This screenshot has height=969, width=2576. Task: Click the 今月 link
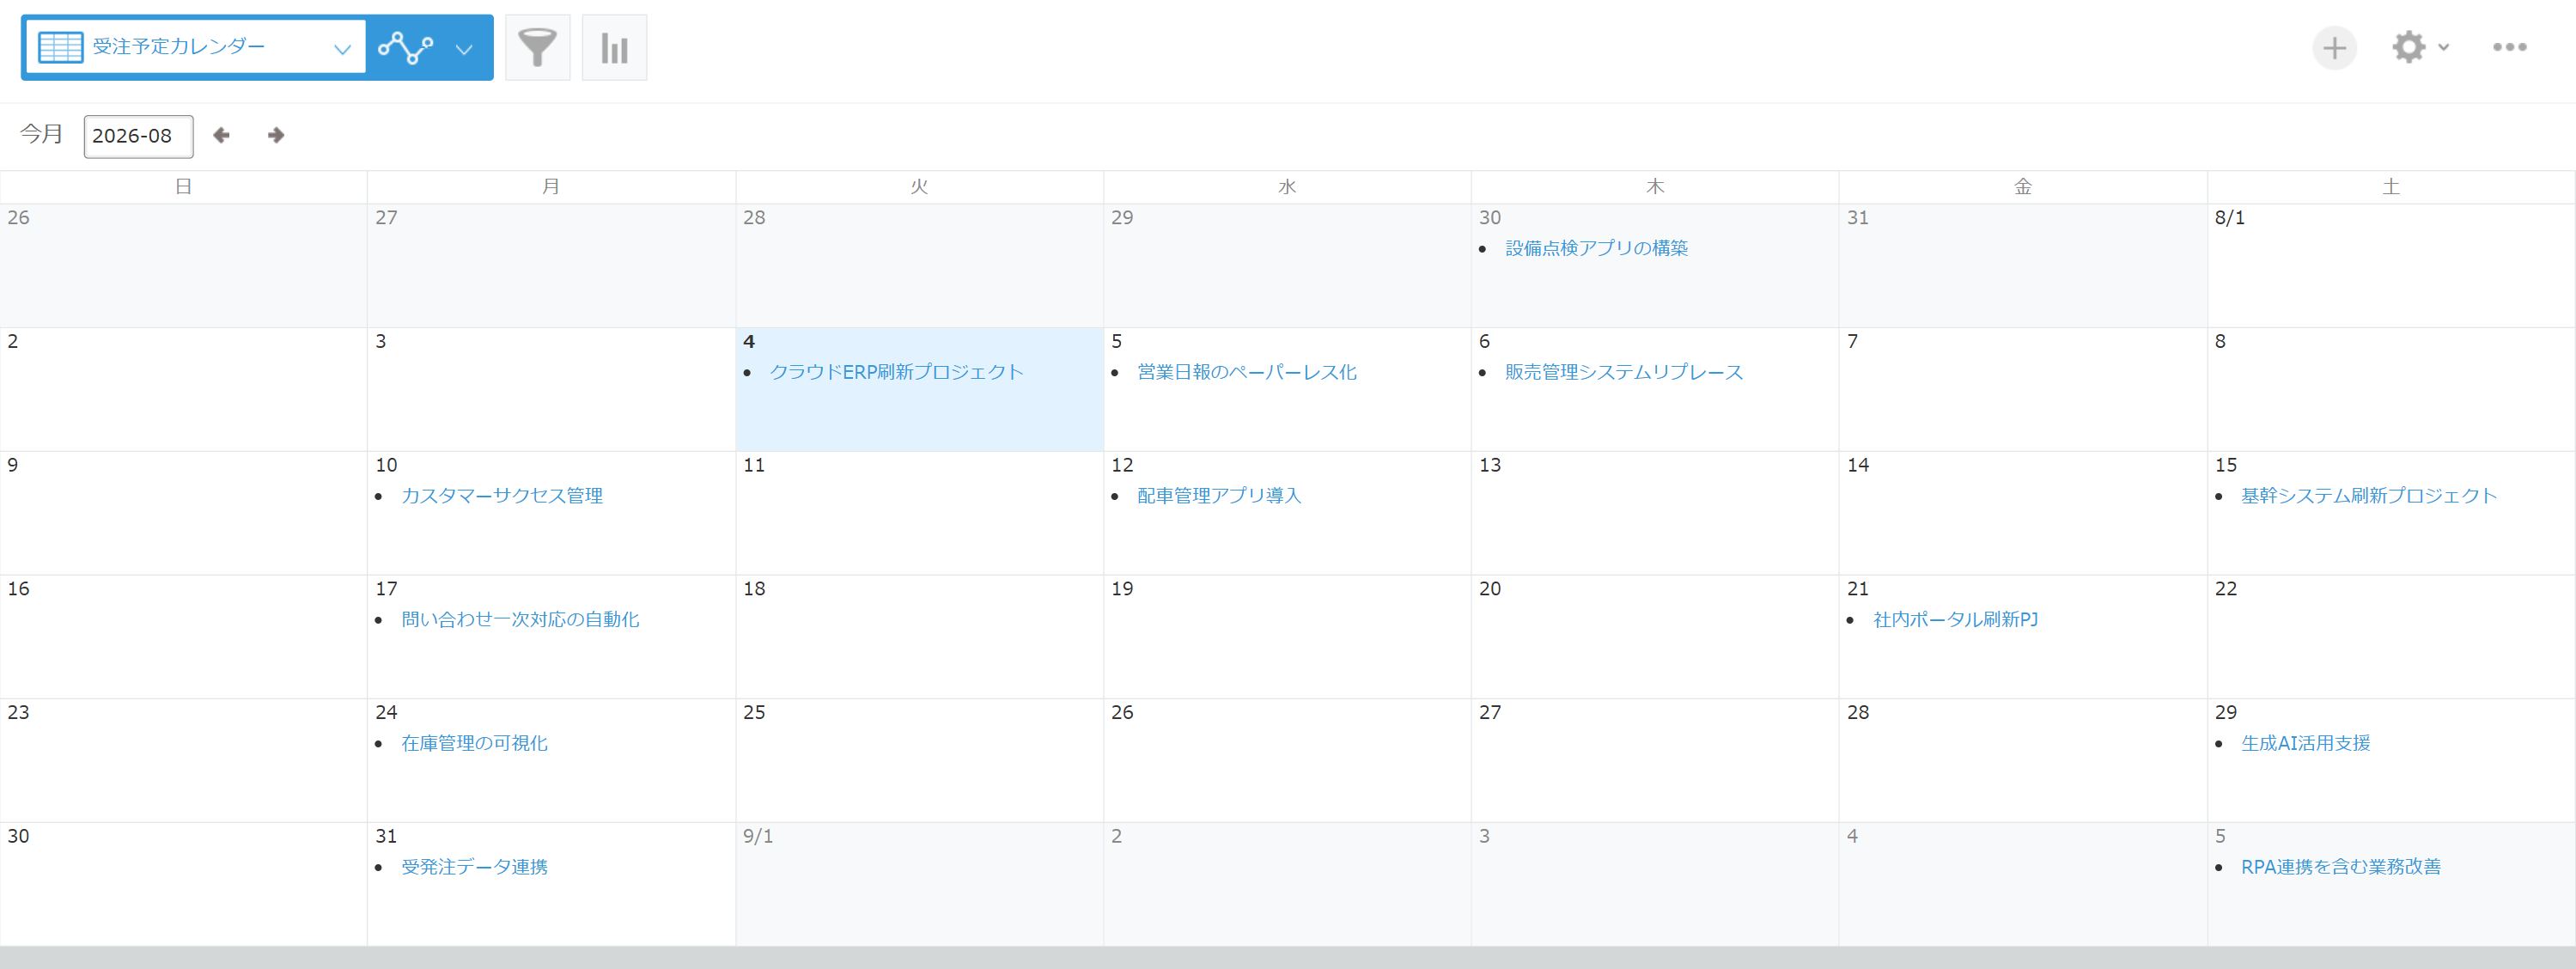41,134
